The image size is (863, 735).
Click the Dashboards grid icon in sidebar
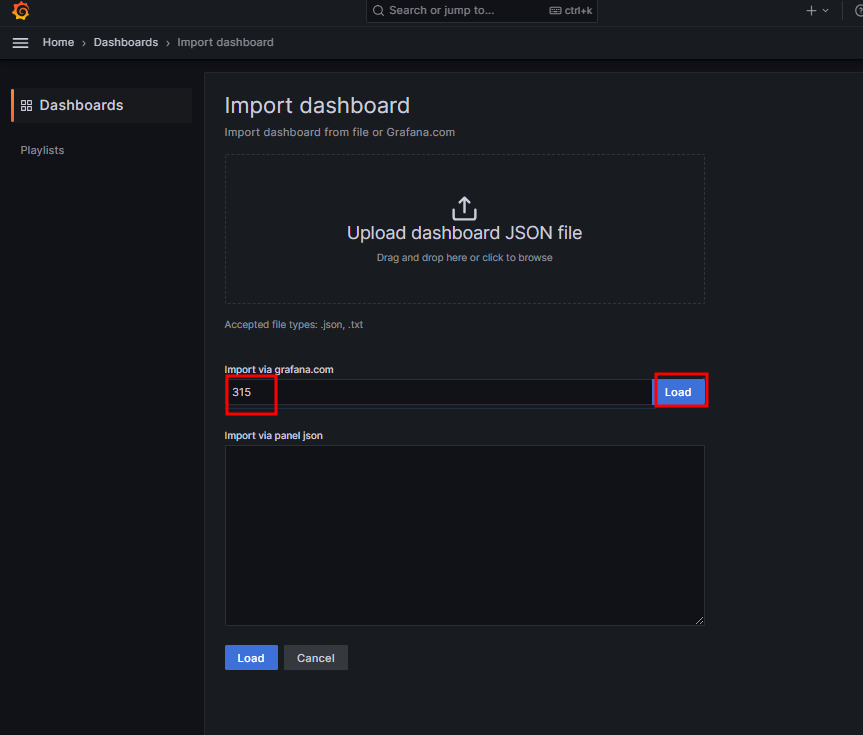point(26,105)
